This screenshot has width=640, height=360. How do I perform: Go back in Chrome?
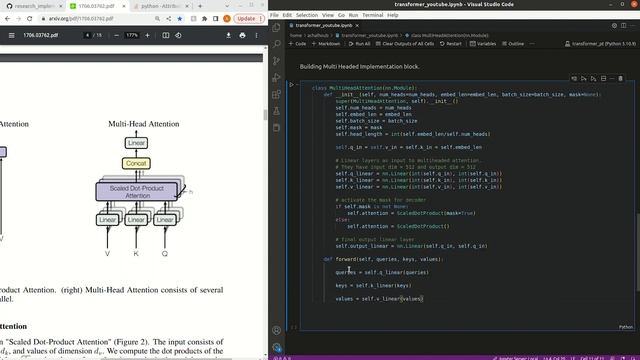point(7,19)
